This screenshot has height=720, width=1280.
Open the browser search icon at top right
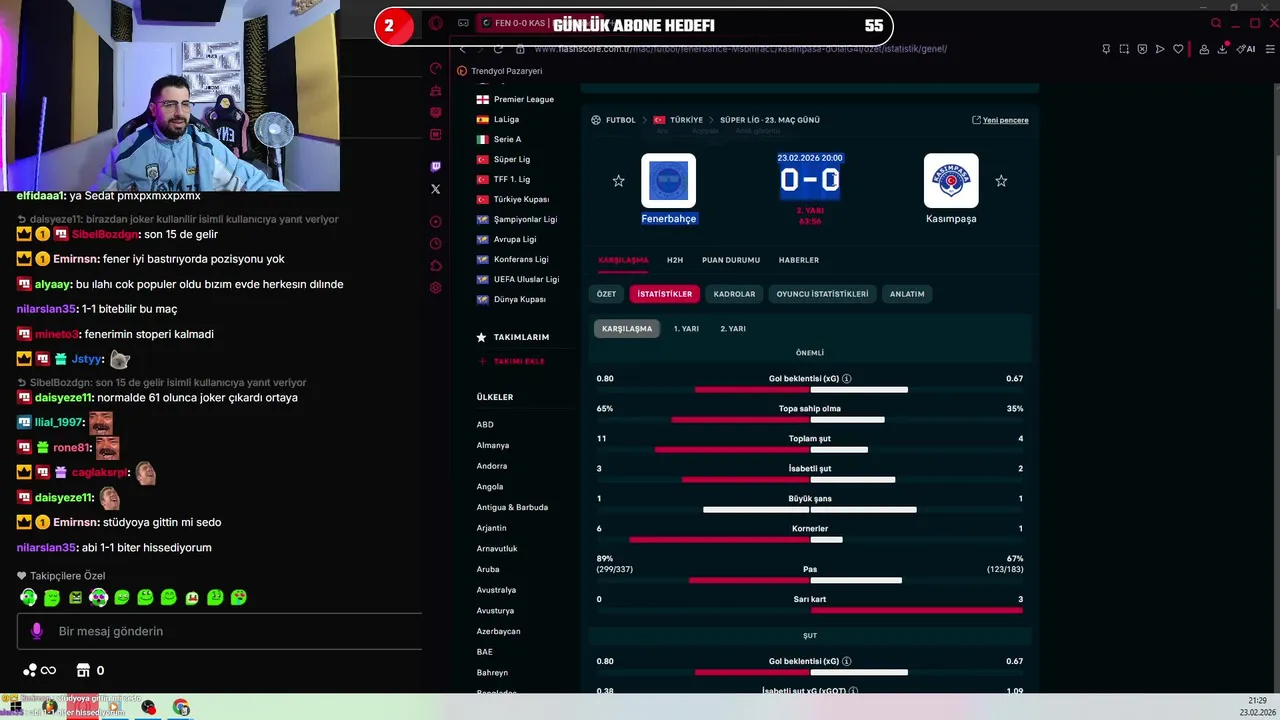pyautogui.click(x=1216, y=23)
